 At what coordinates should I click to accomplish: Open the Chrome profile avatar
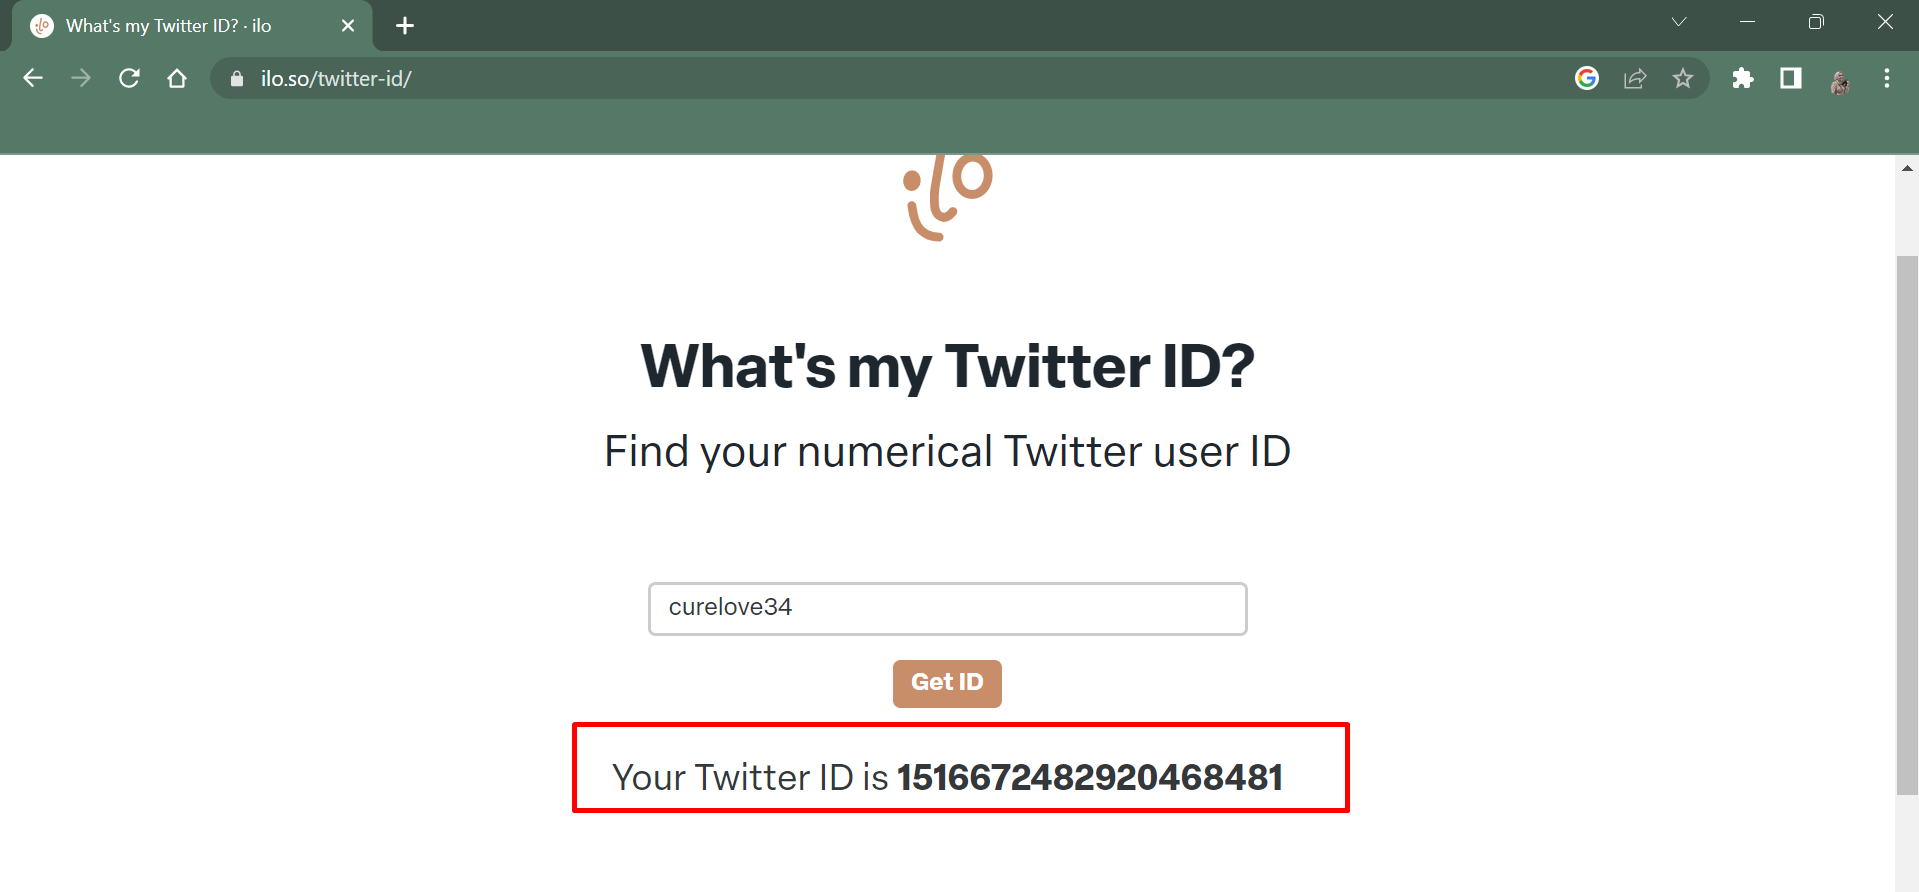point(1839,79)
